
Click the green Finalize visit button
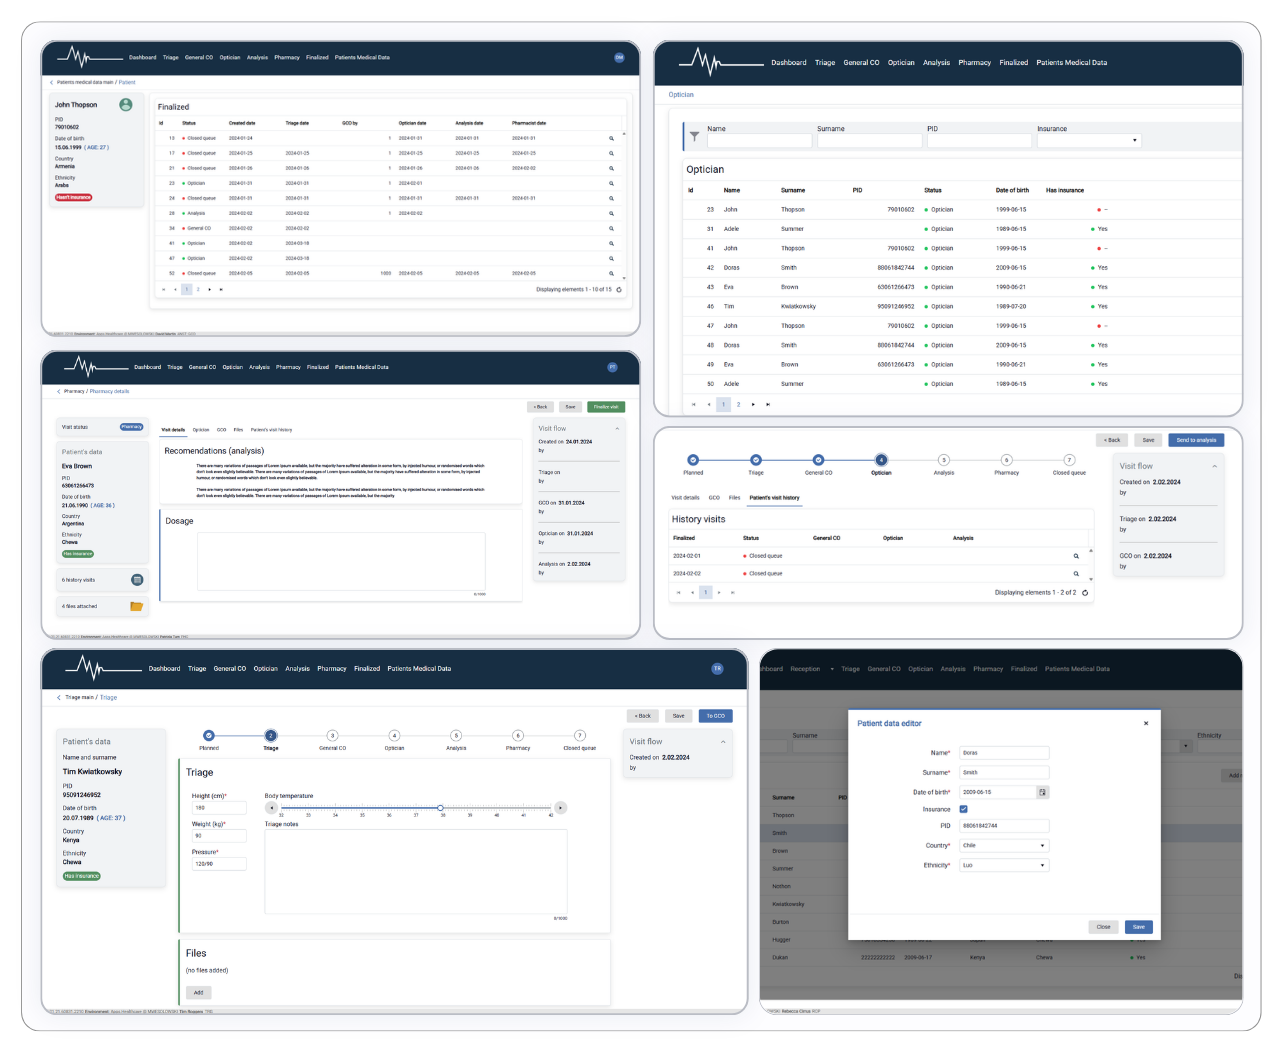tap(605, 407)
